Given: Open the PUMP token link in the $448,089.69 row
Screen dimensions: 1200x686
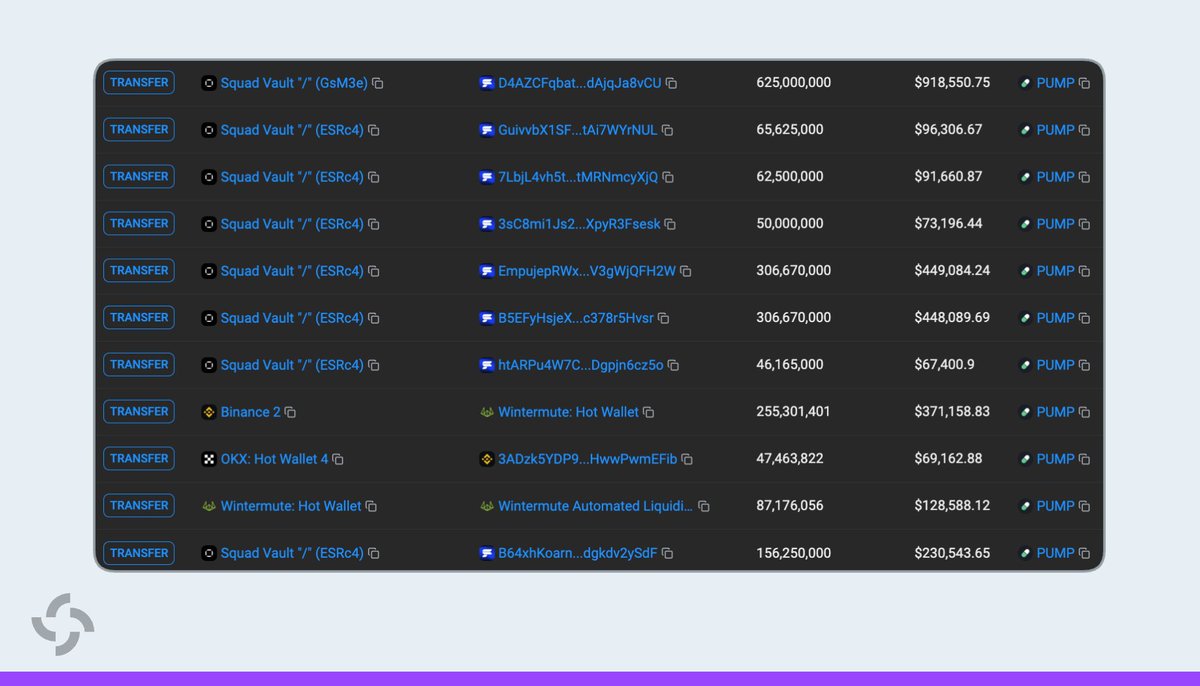Looking at the screenshot, I should tap(1055, 318).
